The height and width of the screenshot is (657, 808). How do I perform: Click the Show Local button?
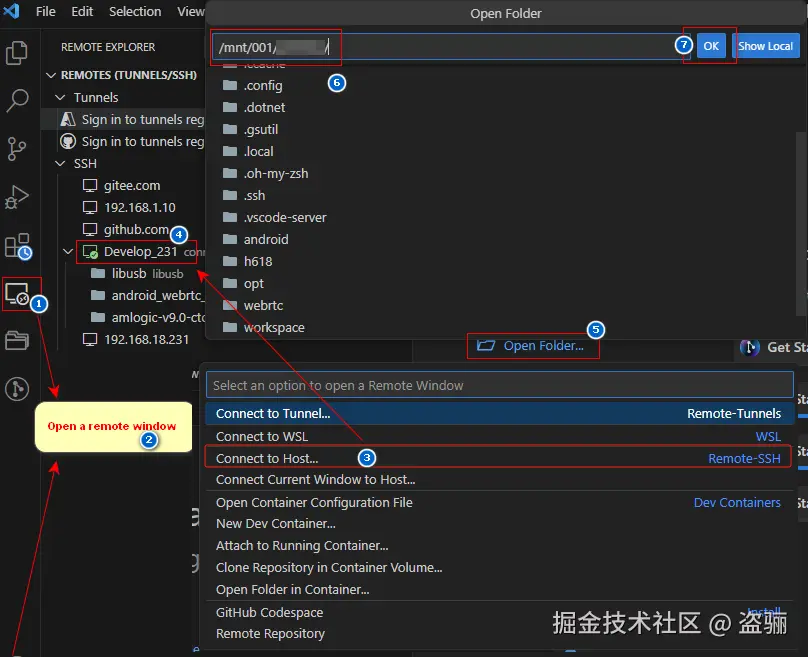[x=765, y=46]
